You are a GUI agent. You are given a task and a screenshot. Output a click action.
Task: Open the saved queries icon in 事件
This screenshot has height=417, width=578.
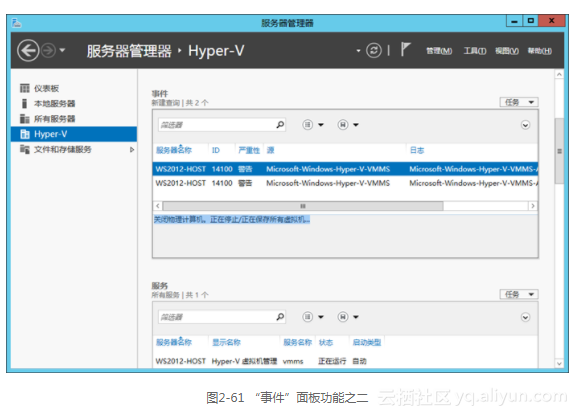343,125
